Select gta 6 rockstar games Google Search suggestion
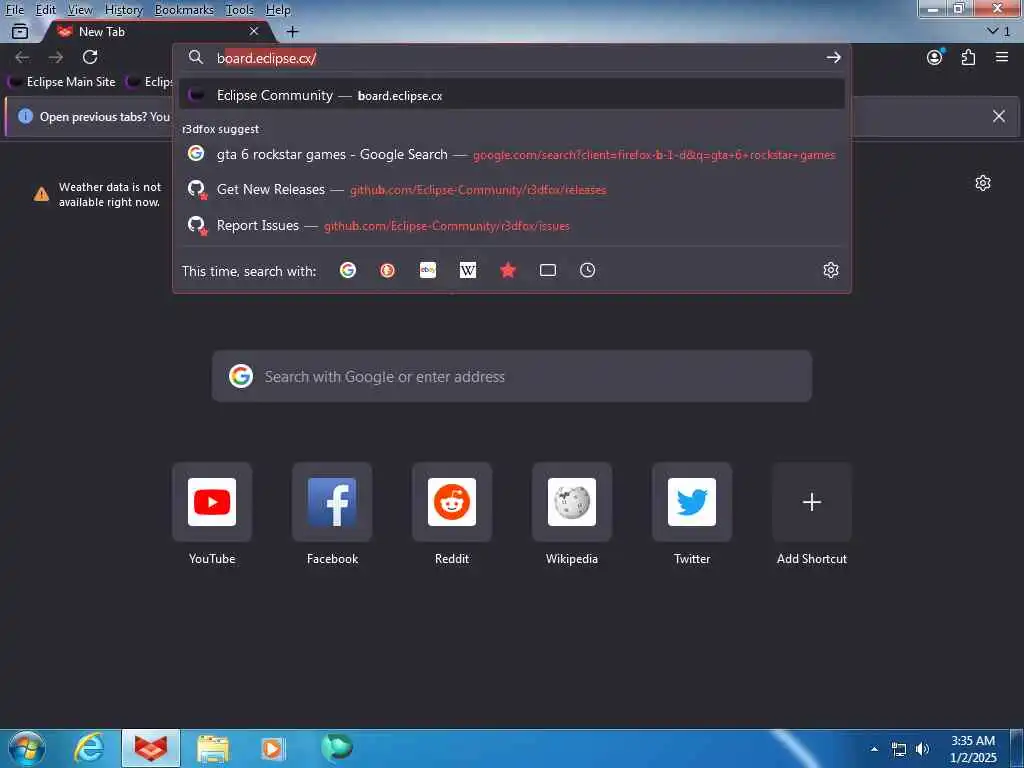Viewport: 1024px width, 768px height. (512, 155)
